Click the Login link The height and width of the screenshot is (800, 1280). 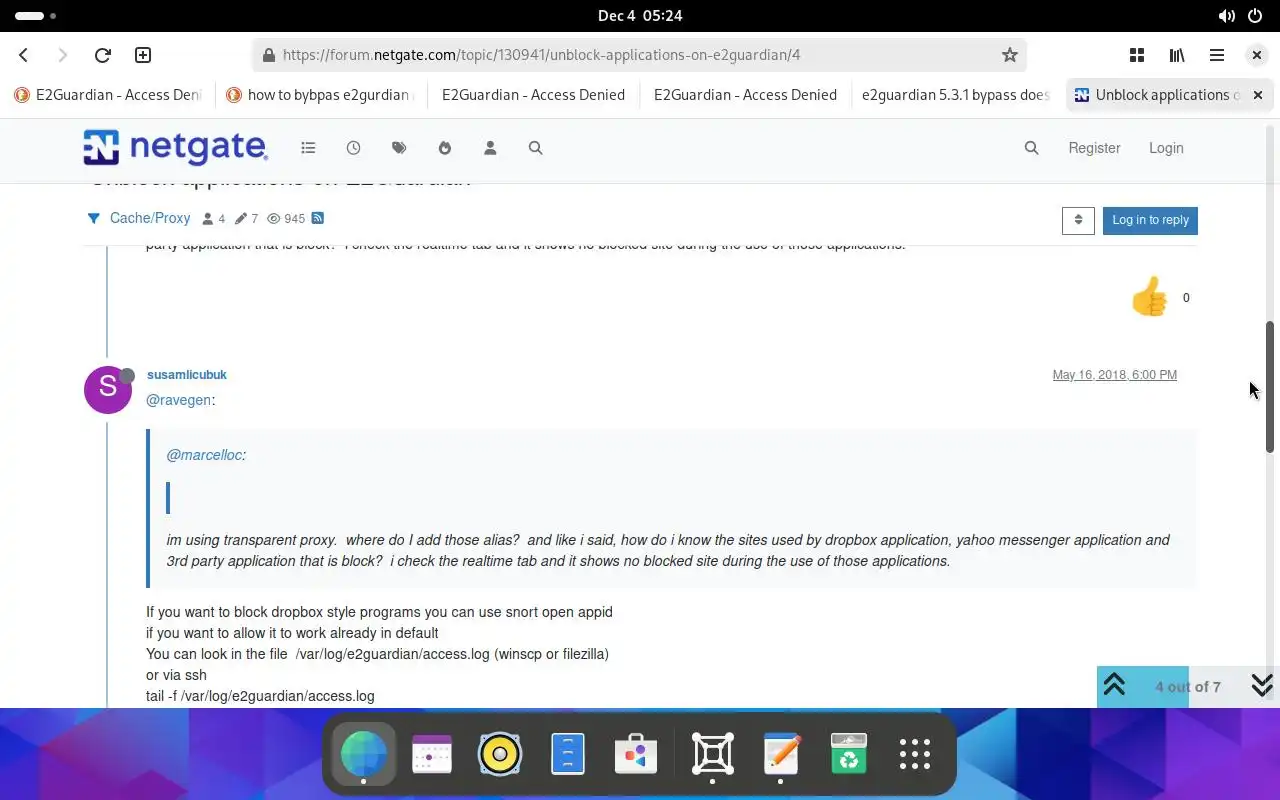(x=1166, y=148)
